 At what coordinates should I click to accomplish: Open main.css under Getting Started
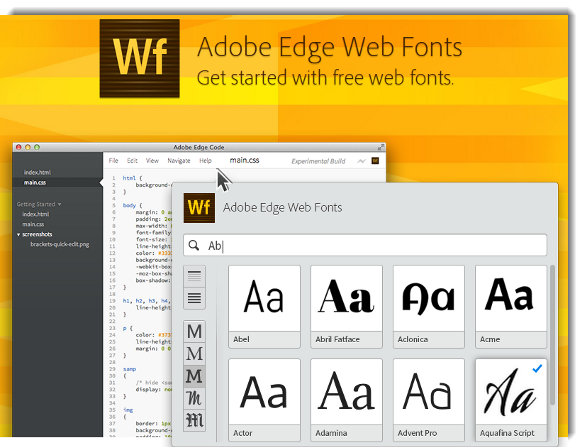pyautogui.click(x=33, y=224)
